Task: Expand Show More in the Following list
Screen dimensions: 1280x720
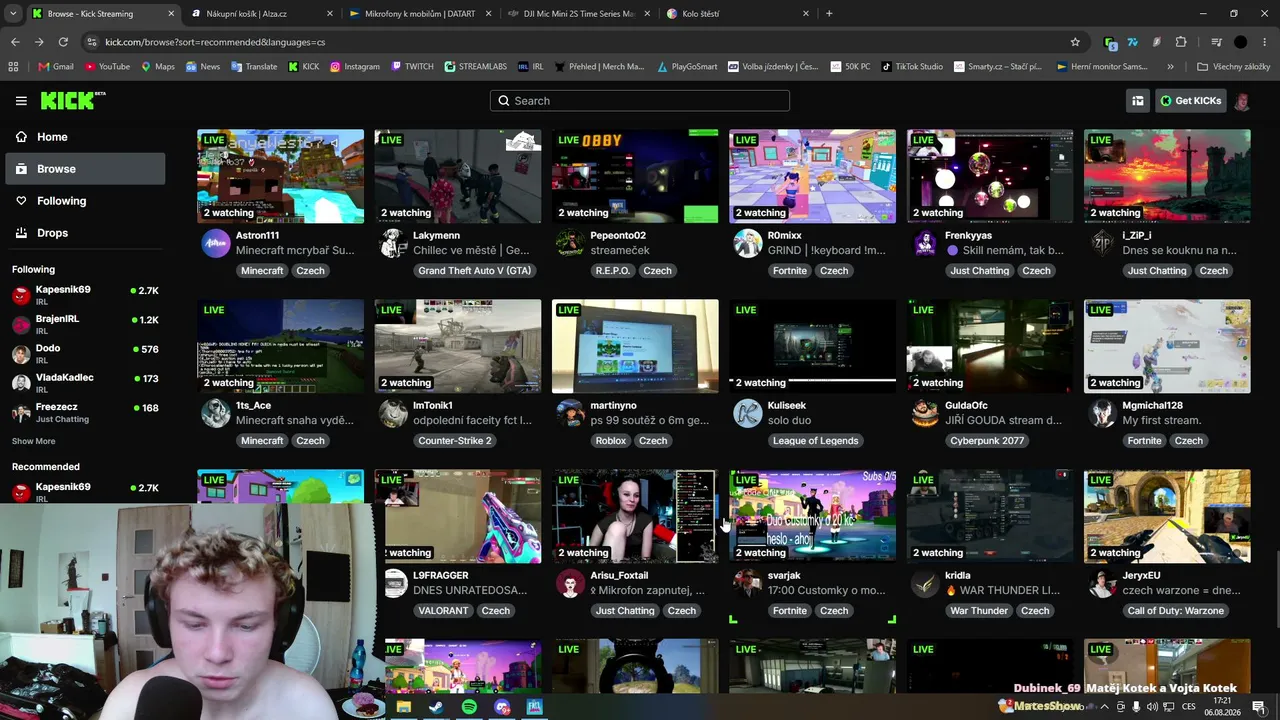Action: [x=34, y=441]
